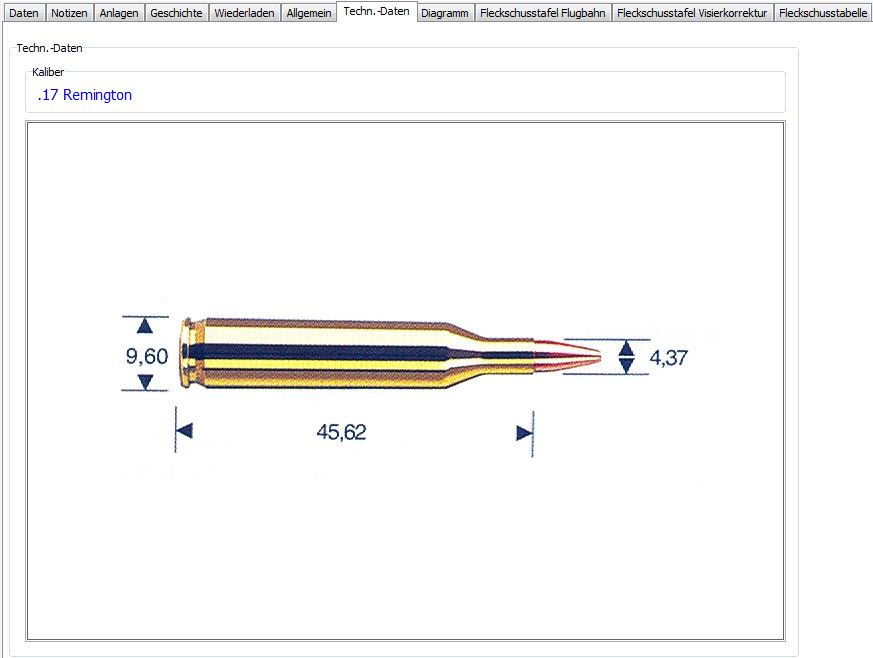Switch to the Fleckschusstabelle tab
This screenshot has height=658, width=873.
pyautogui.click(x=823, y=13)
